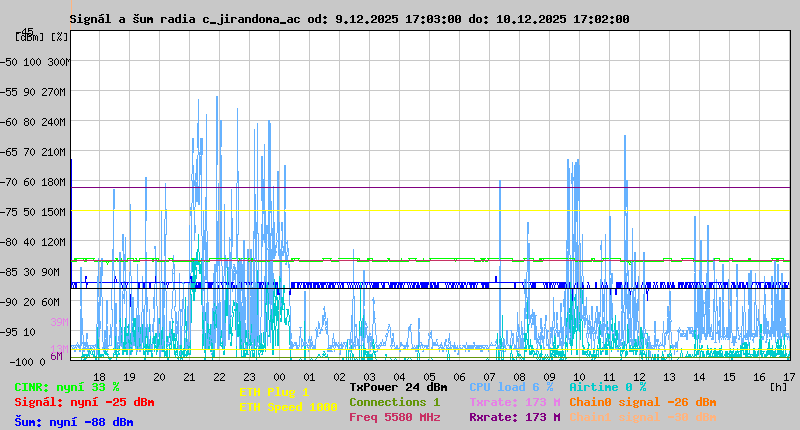Image resolution: width=800 pixels, height=430 pixels.
Task: Click the '-65' dBm y-axis label
Action: [9, 153]
